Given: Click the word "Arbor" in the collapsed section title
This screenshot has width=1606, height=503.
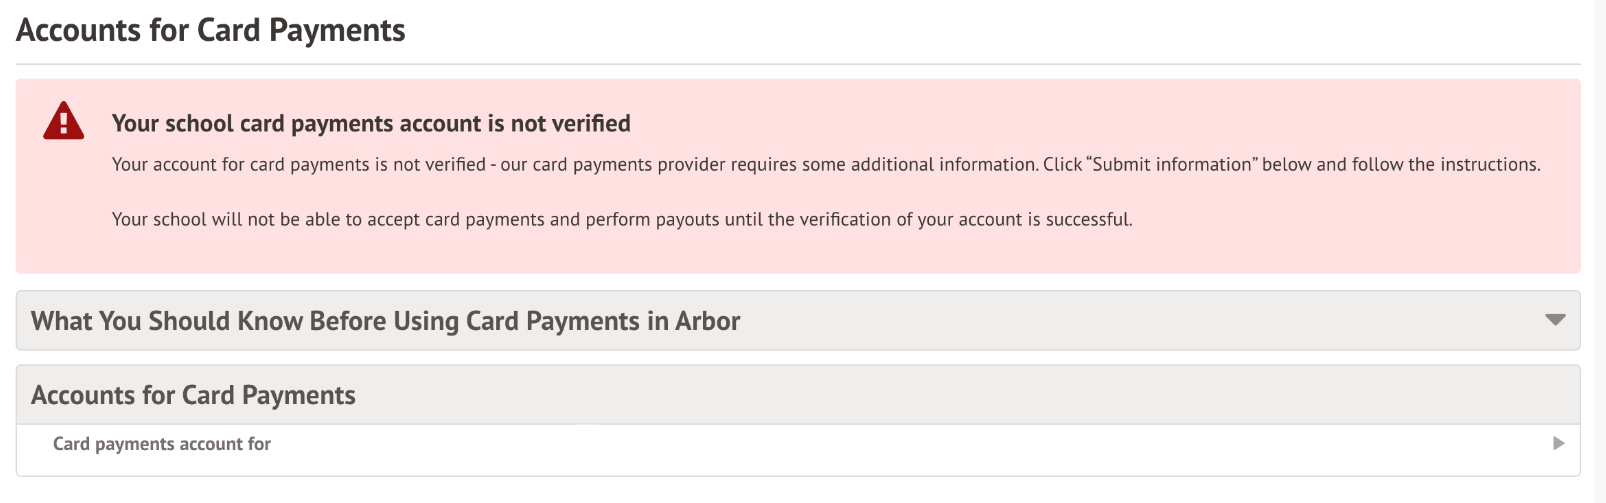Looking at the screenshot, I should tap(708, 321).
